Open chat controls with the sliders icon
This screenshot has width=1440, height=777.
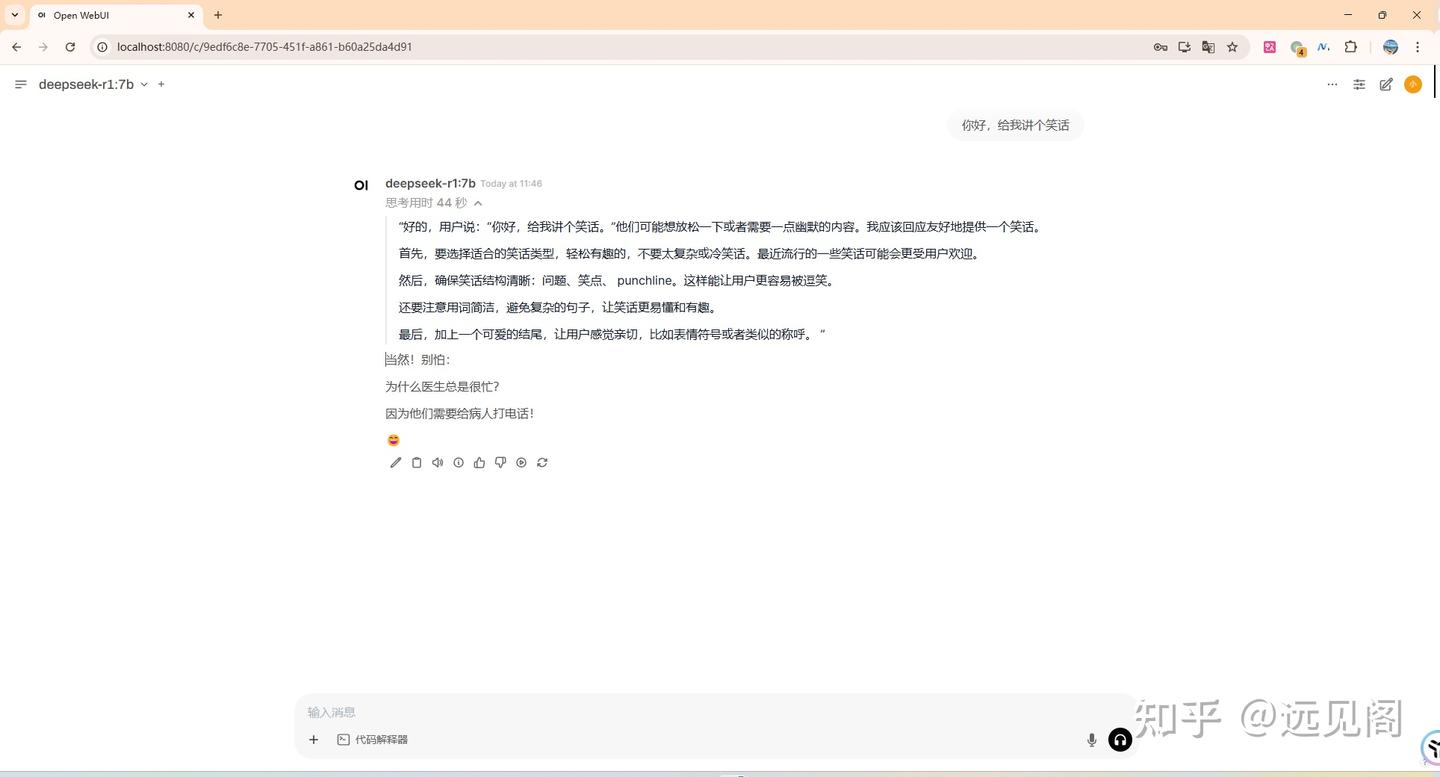click(1358, 84)
